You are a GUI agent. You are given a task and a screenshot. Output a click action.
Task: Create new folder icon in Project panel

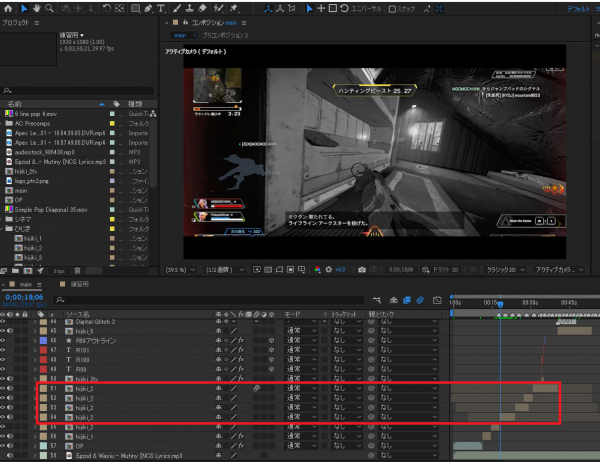15,271
